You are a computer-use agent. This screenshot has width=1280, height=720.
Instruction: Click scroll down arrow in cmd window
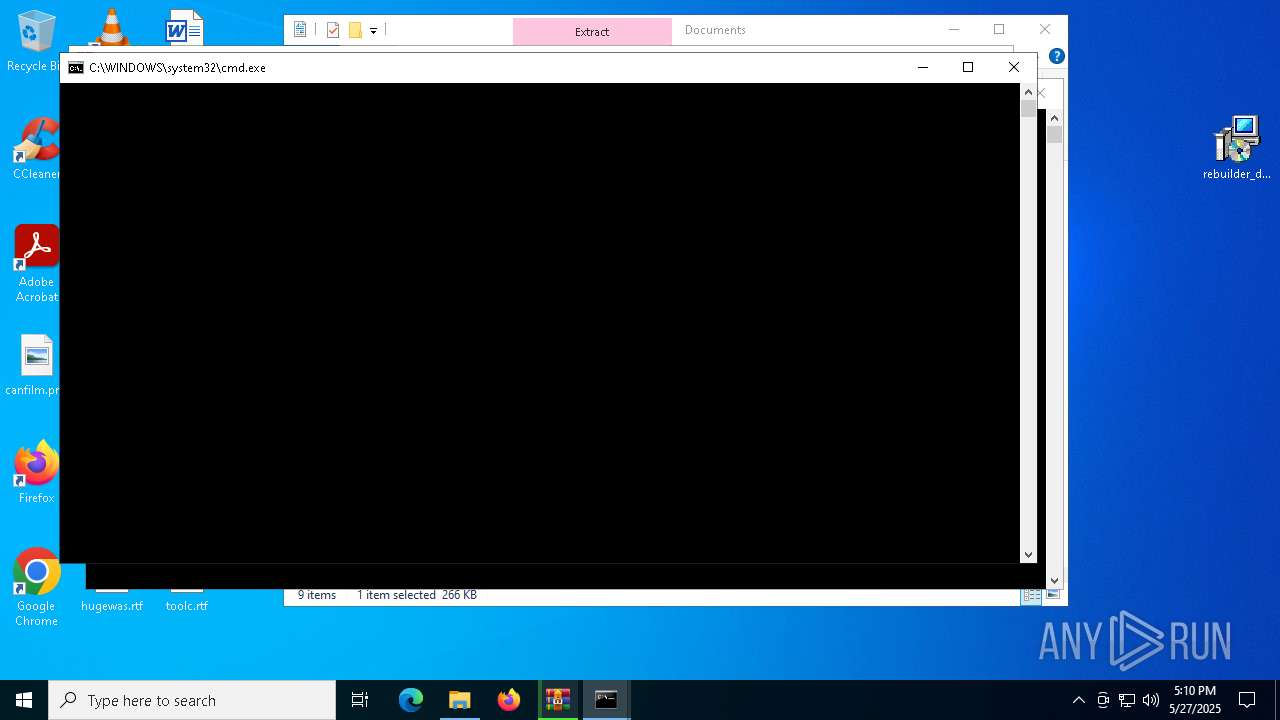pos(1028,554)
